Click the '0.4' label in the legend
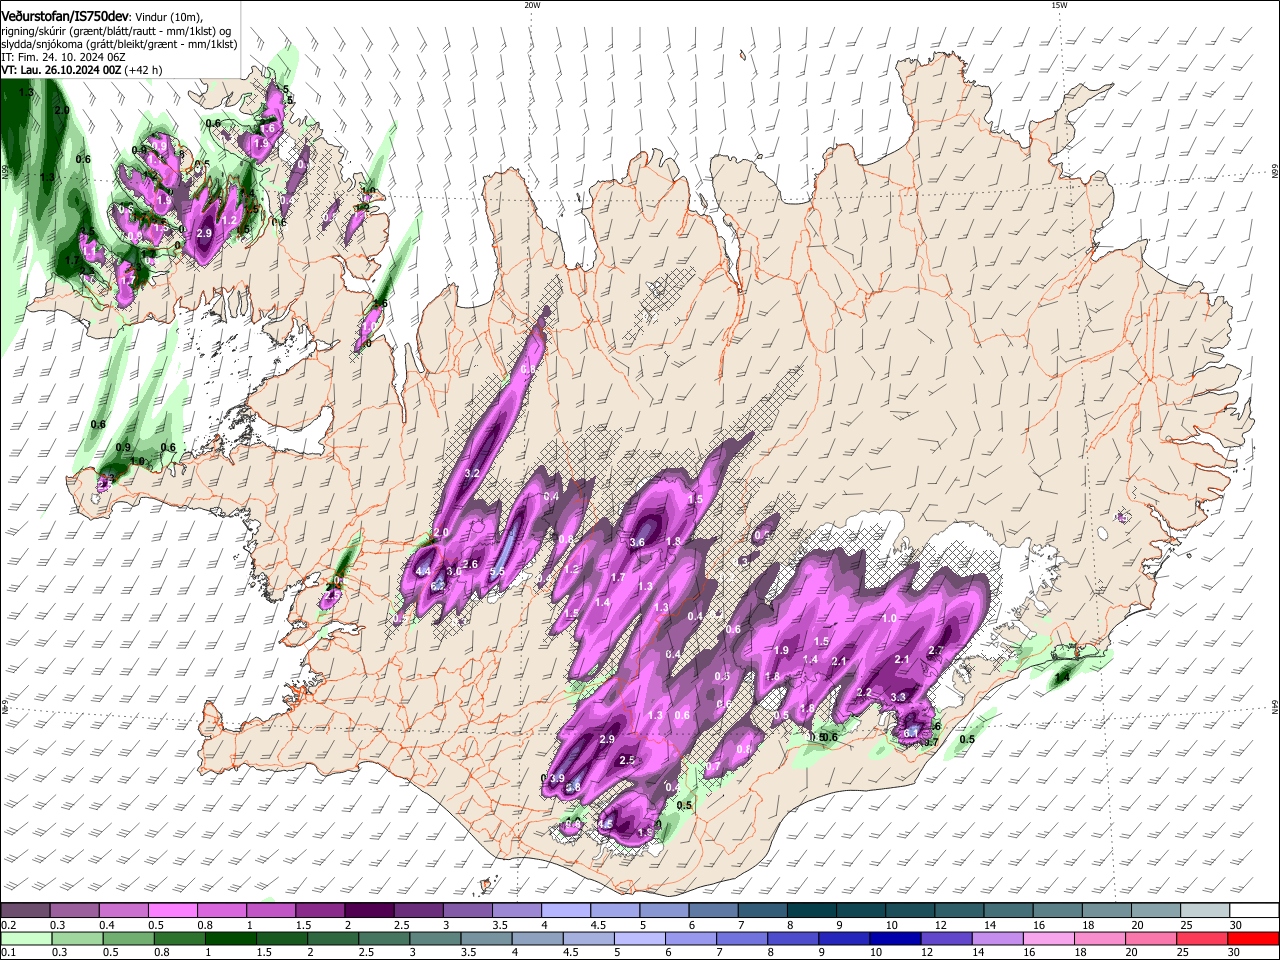 tap(106, 924)
